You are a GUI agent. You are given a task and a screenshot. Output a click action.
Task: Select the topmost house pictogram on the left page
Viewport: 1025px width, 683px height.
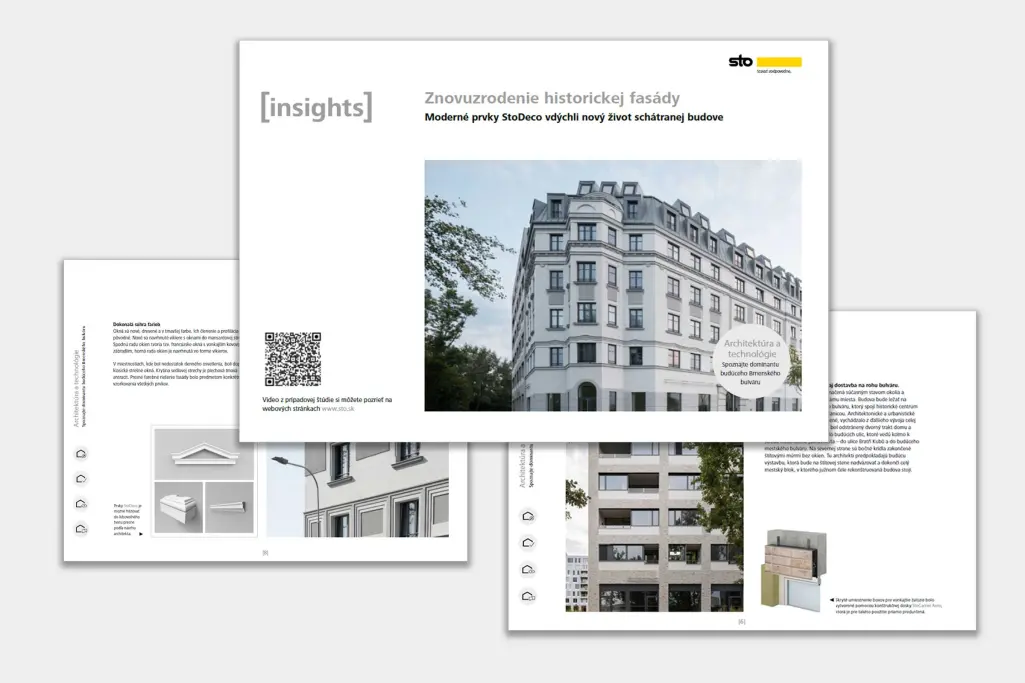(80, 453)
